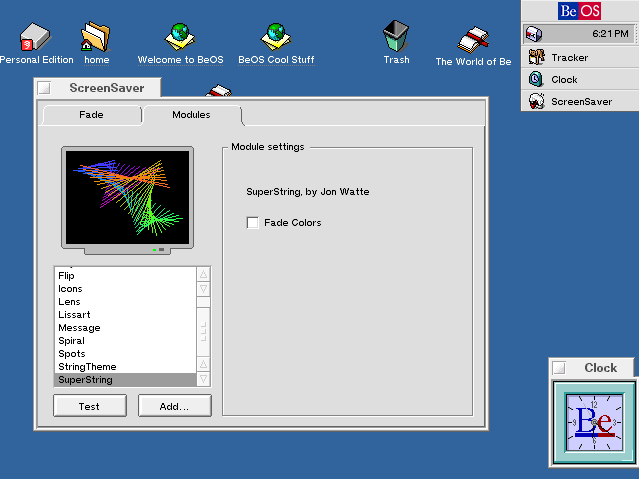Screen dimensions: 640x480
Task: Select Spots in the module list
Action: tap(125, 354)
